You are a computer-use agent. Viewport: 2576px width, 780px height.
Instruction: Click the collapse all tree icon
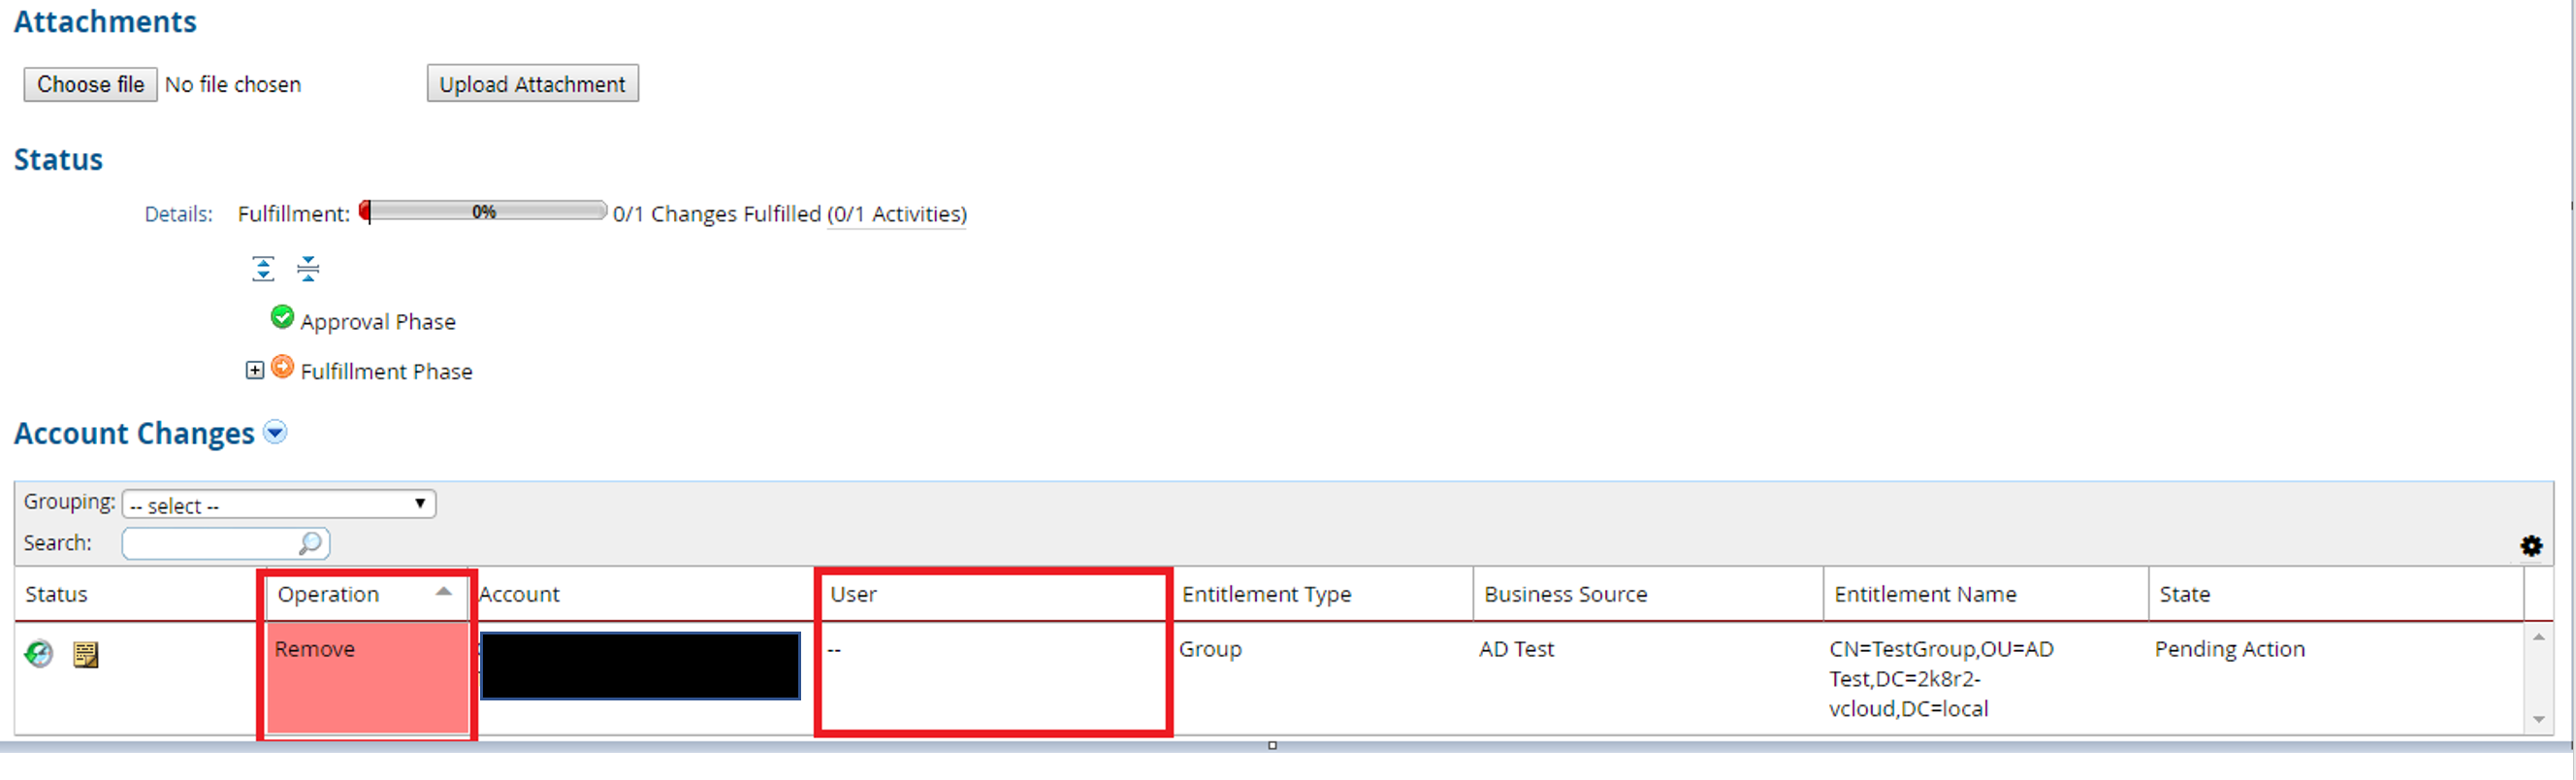tap(308, 268)
